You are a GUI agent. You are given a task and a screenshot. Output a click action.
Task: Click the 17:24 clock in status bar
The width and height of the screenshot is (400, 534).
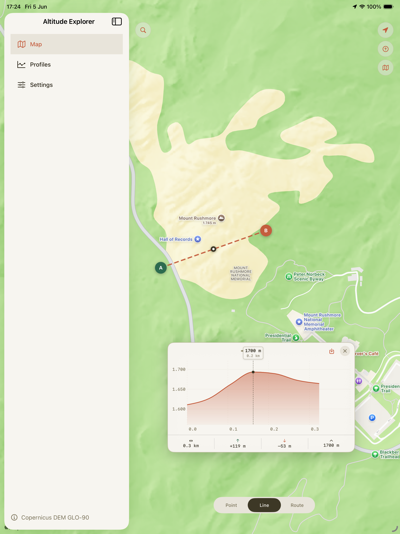[x=14, y=6]
